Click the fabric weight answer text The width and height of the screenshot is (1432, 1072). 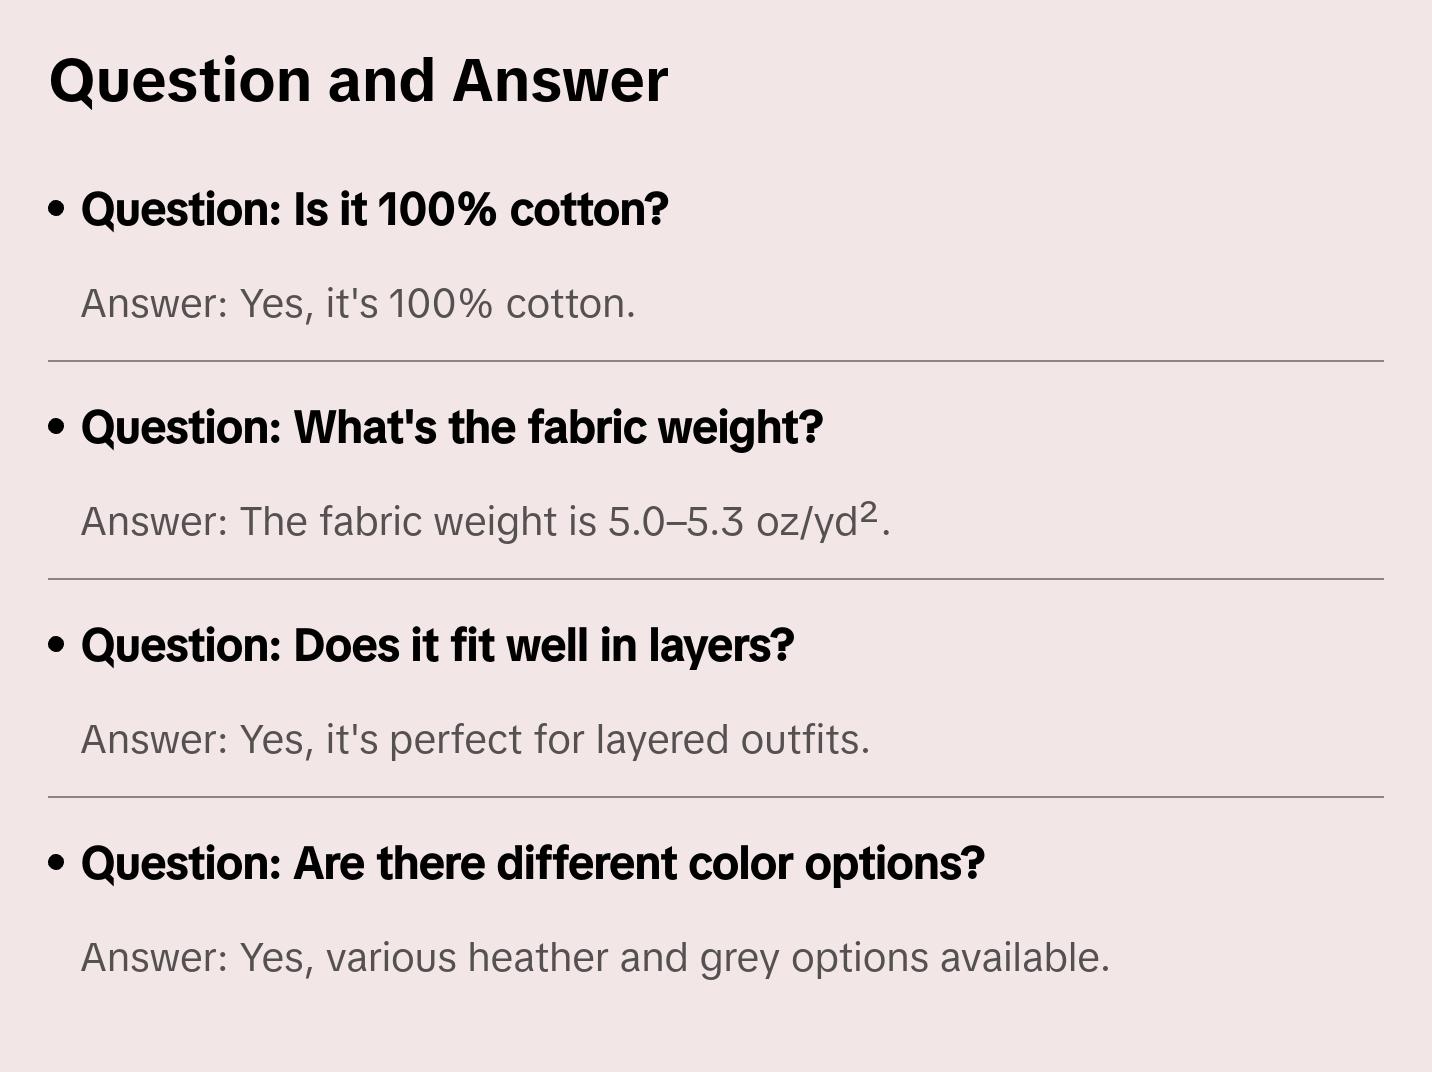pos(485,522)
